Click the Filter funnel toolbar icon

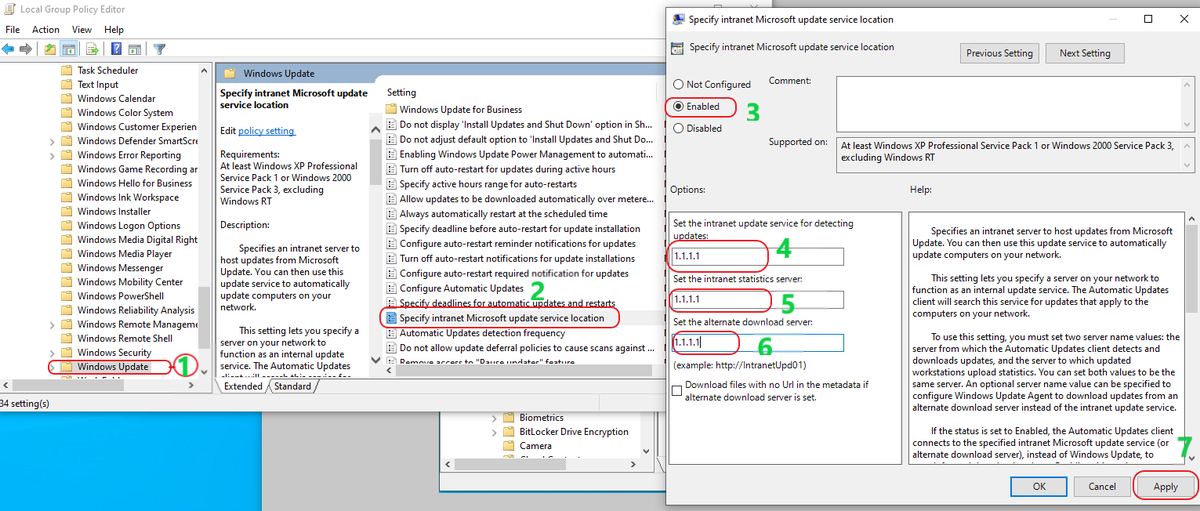click(159, 48)
